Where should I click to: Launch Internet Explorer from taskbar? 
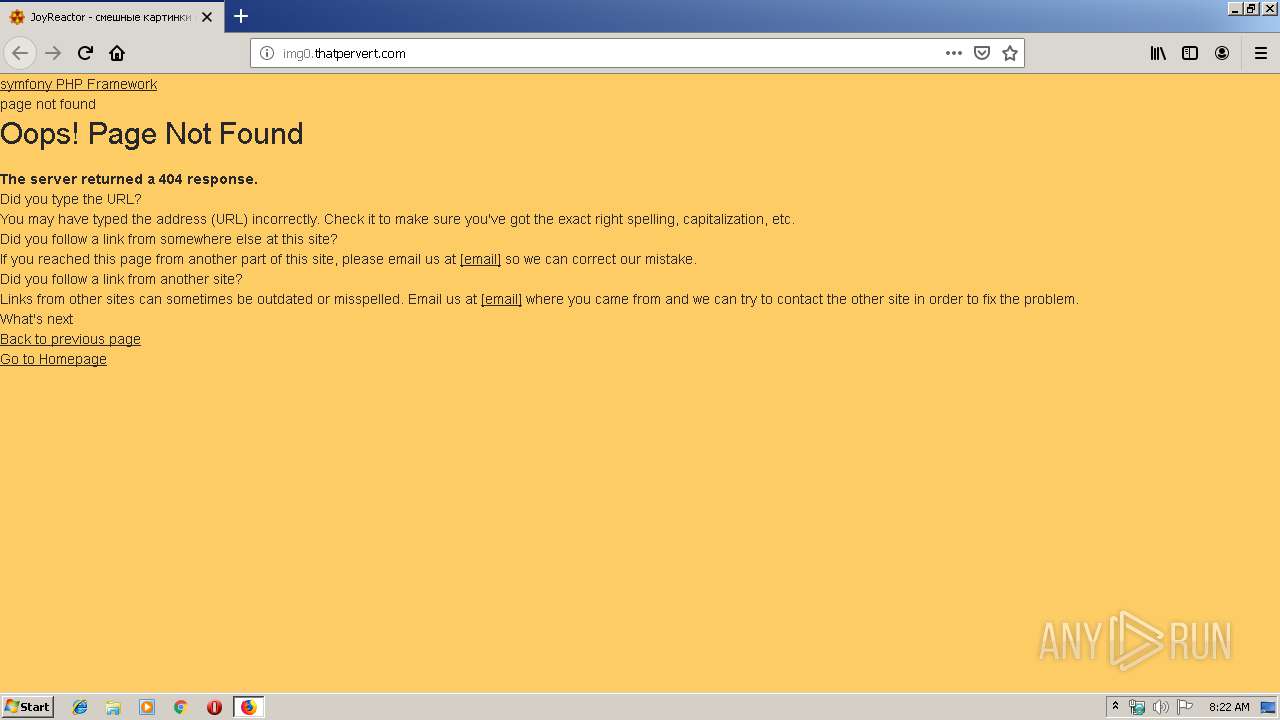80,707
